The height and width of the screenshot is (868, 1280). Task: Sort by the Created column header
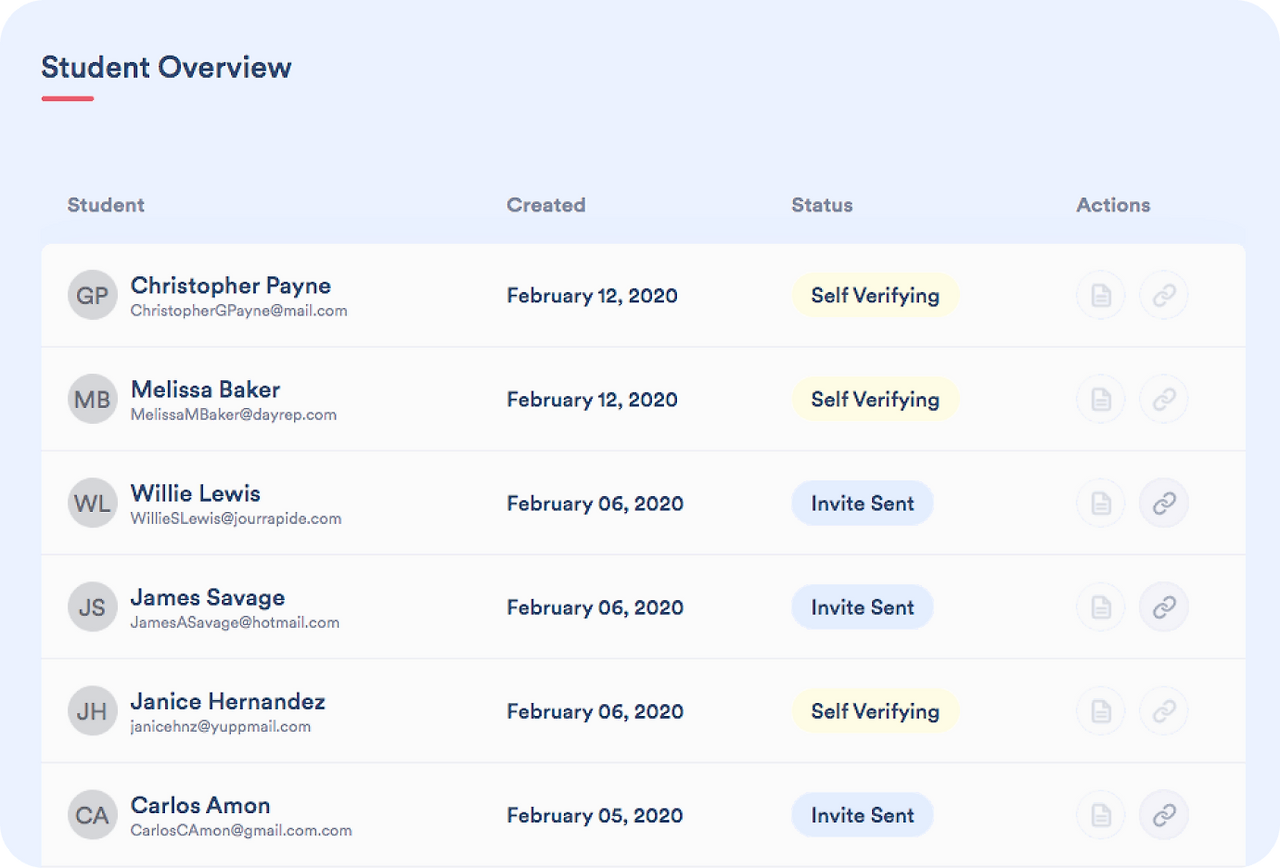pyautogui.click(x=546, y=205)
